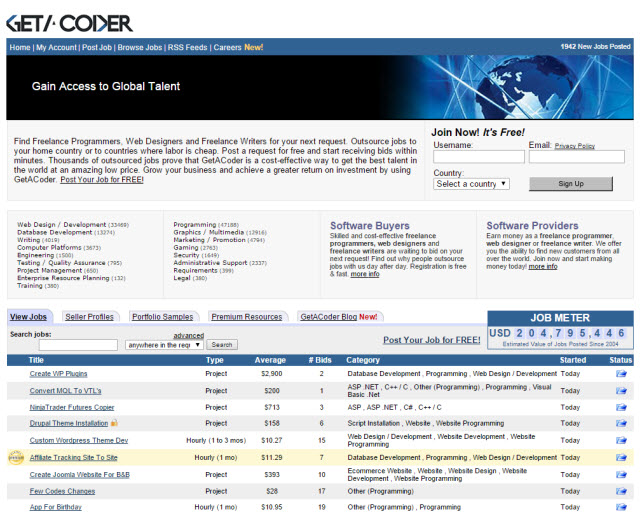Open Project Management category
The image size is (640, 515).
coord(49,270)
